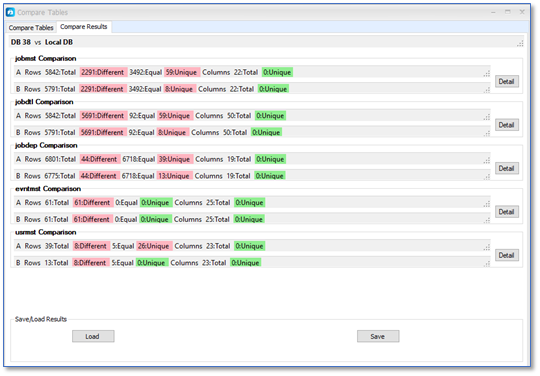Switch to the Compare Tables tab
Image resolution: width=540 pixels, height=376 pixels.
tap(31, 28)
